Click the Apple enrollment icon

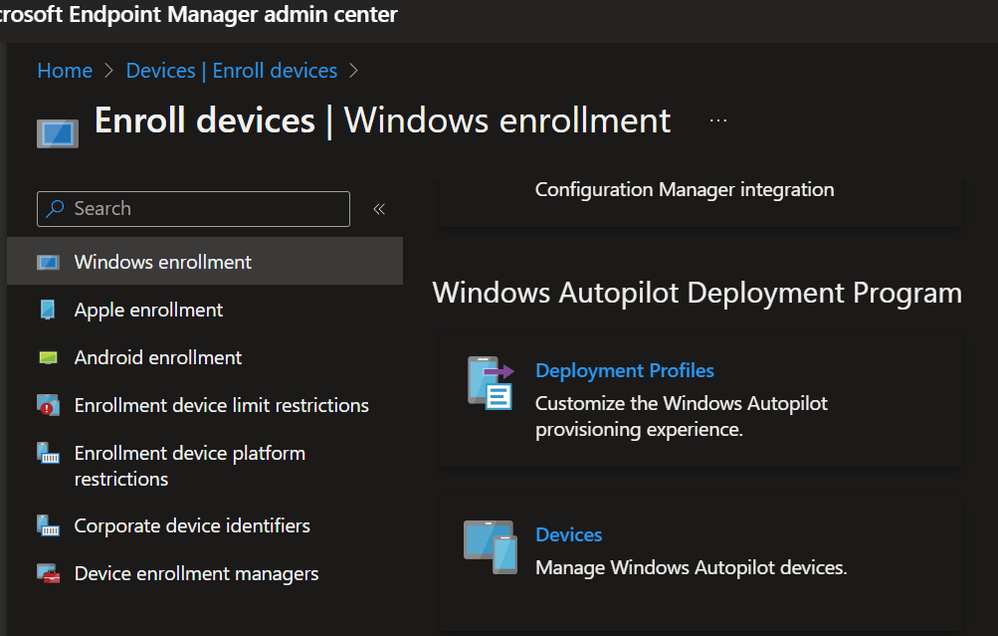coord(48,310)
